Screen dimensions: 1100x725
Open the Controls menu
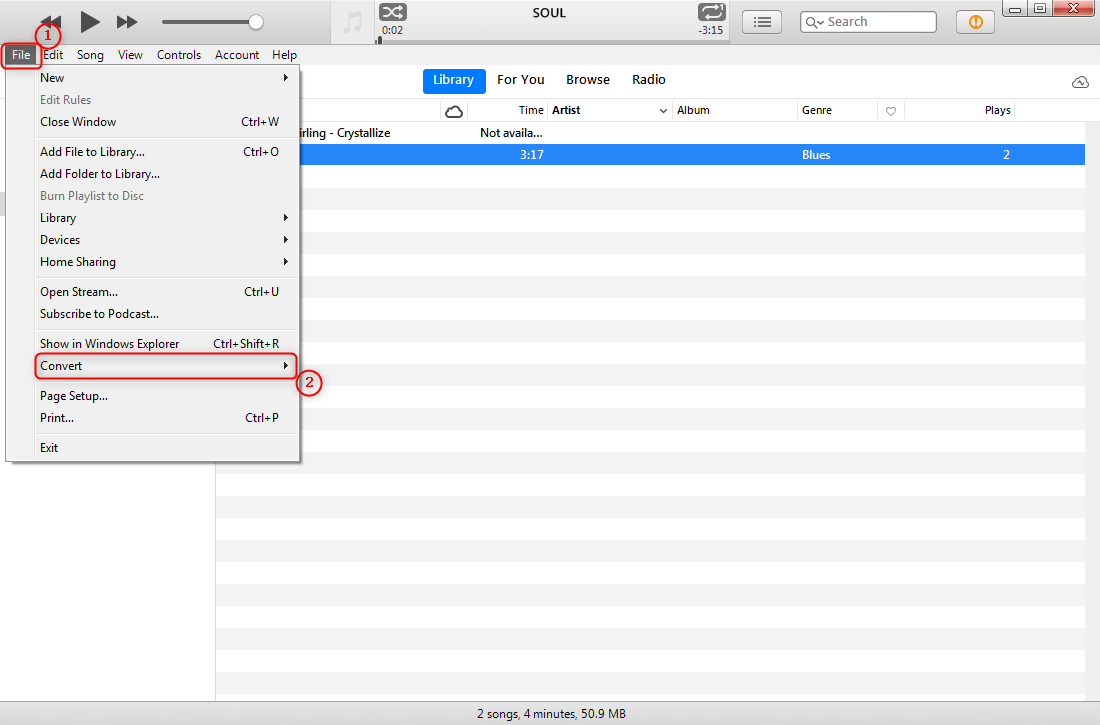179,55
